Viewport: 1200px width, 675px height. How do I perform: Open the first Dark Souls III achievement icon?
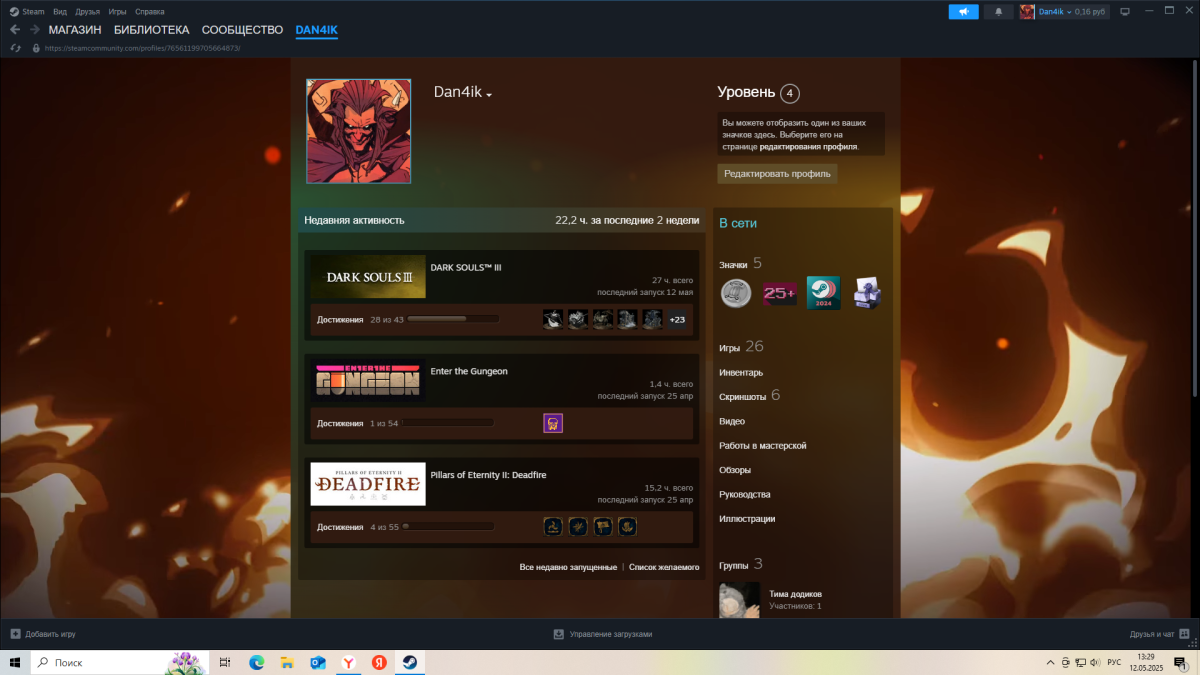click(553, 319)
